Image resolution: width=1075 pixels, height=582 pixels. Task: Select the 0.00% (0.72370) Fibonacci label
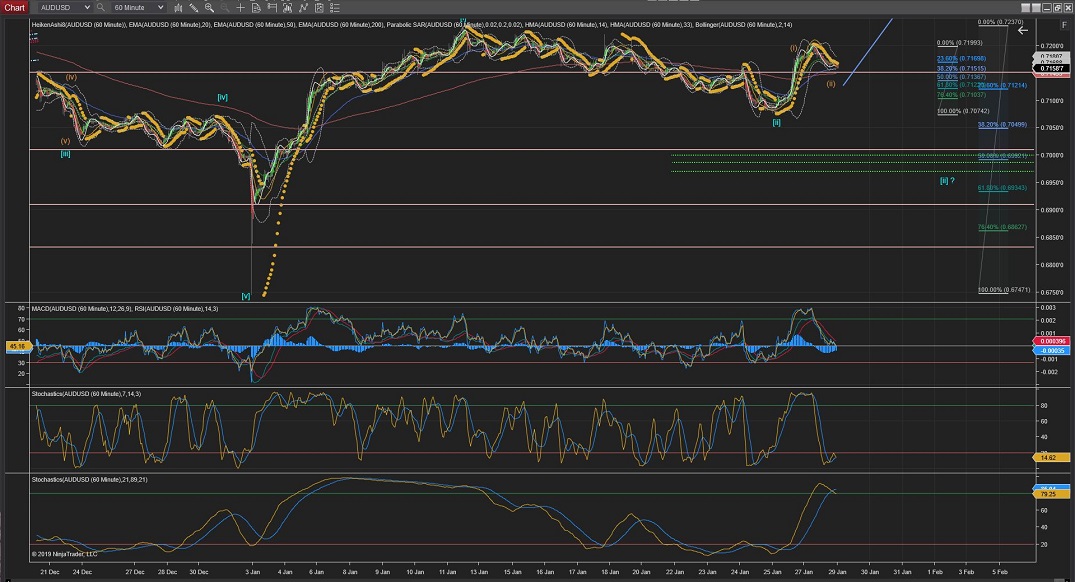tap(1000, 22)
